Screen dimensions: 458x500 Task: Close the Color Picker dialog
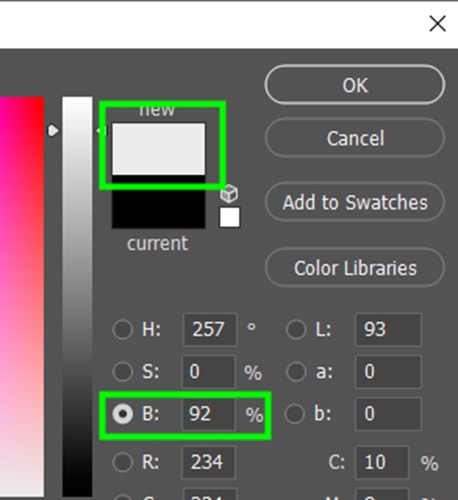(x=437, y=24)
